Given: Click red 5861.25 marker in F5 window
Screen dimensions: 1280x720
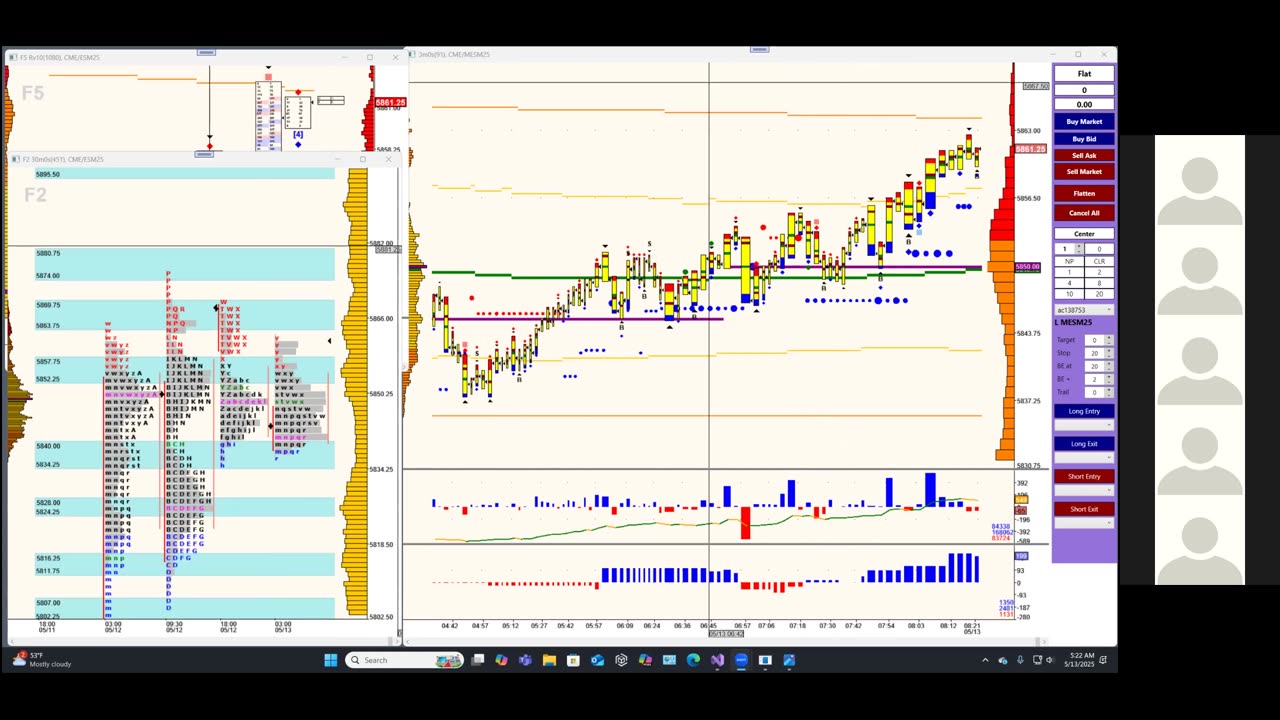Looking at the screenshot, I should pyautogui.click(x=390, y=103).
